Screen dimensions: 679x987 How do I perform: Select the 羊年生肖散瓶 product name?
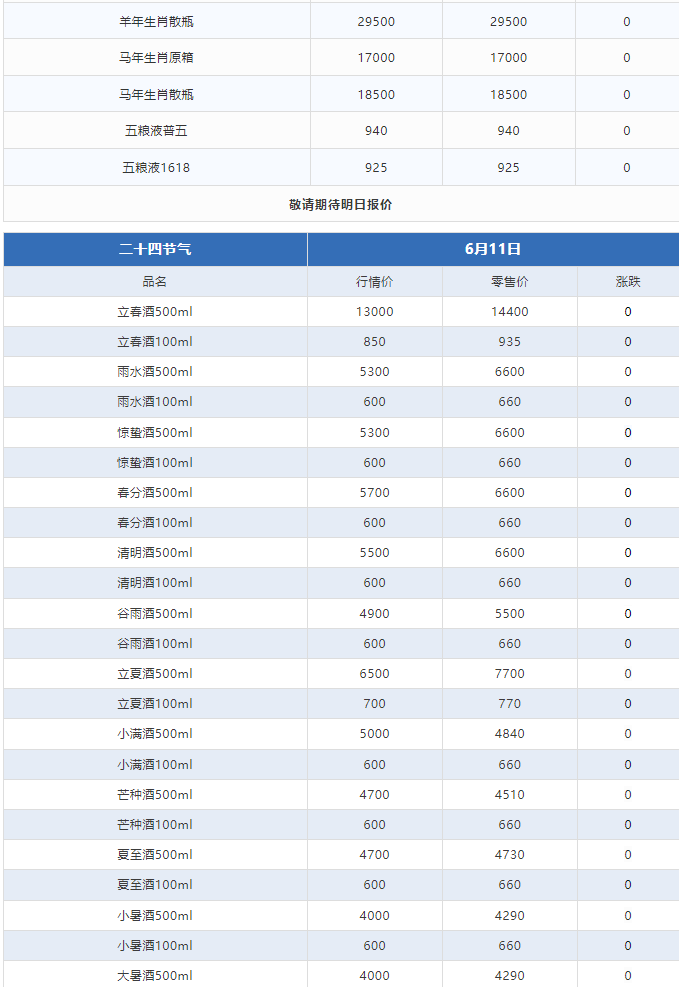click(x=156, y=21)
